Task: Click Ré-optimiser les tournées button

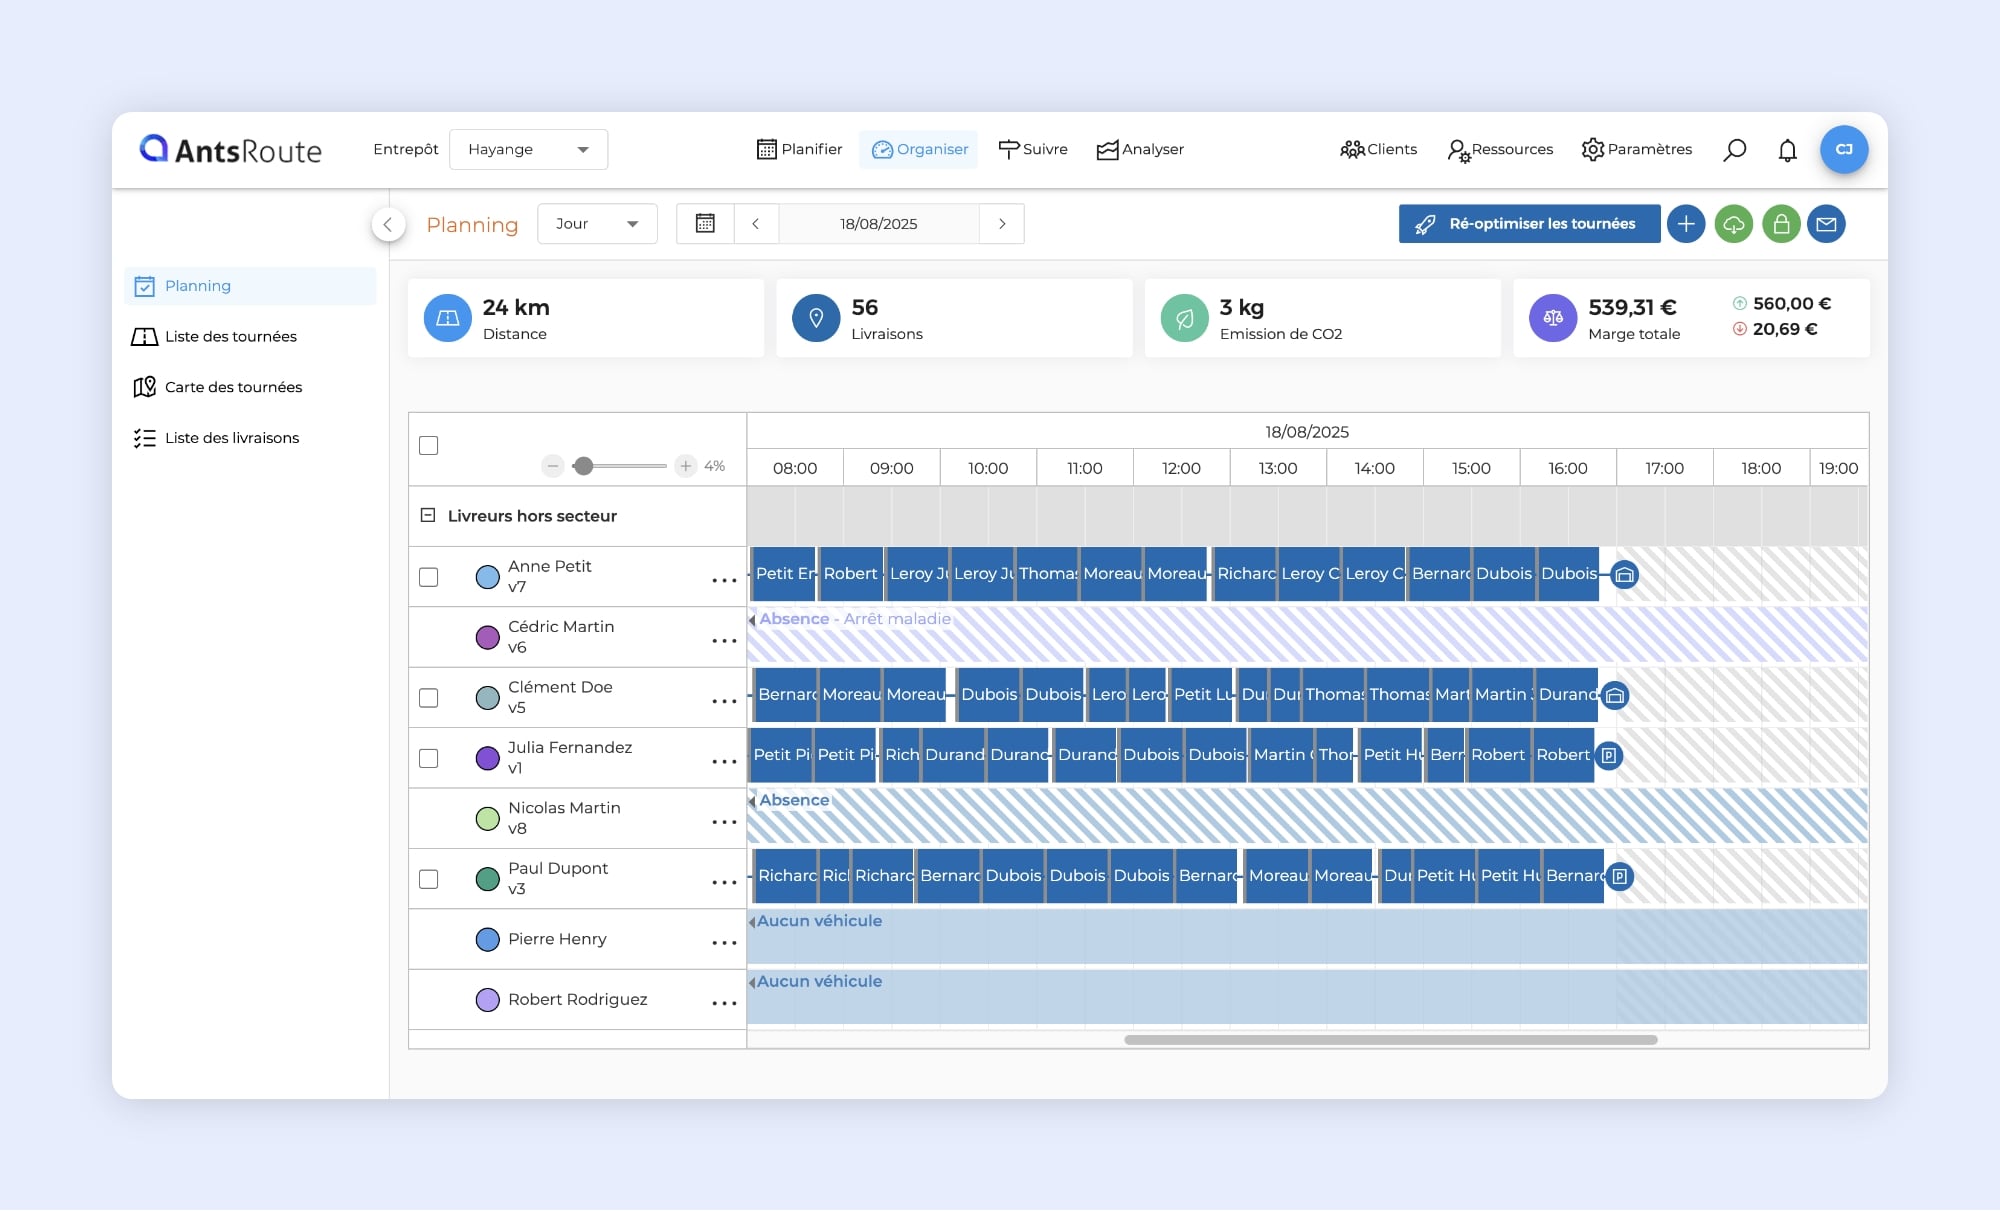Action: click(1528, 224)
